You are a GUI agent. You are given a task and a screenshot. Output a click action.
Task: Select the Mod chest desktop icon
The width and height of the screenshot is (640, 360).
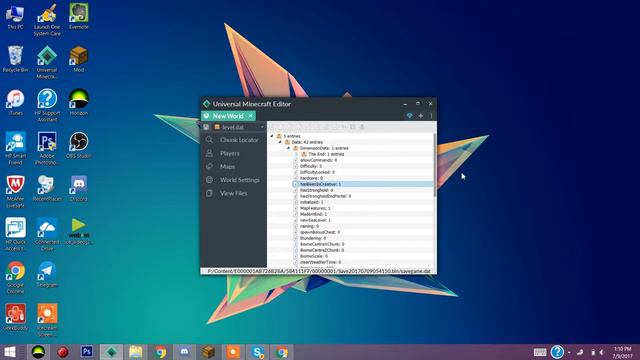pyautogui.click(x=79, y=59)
